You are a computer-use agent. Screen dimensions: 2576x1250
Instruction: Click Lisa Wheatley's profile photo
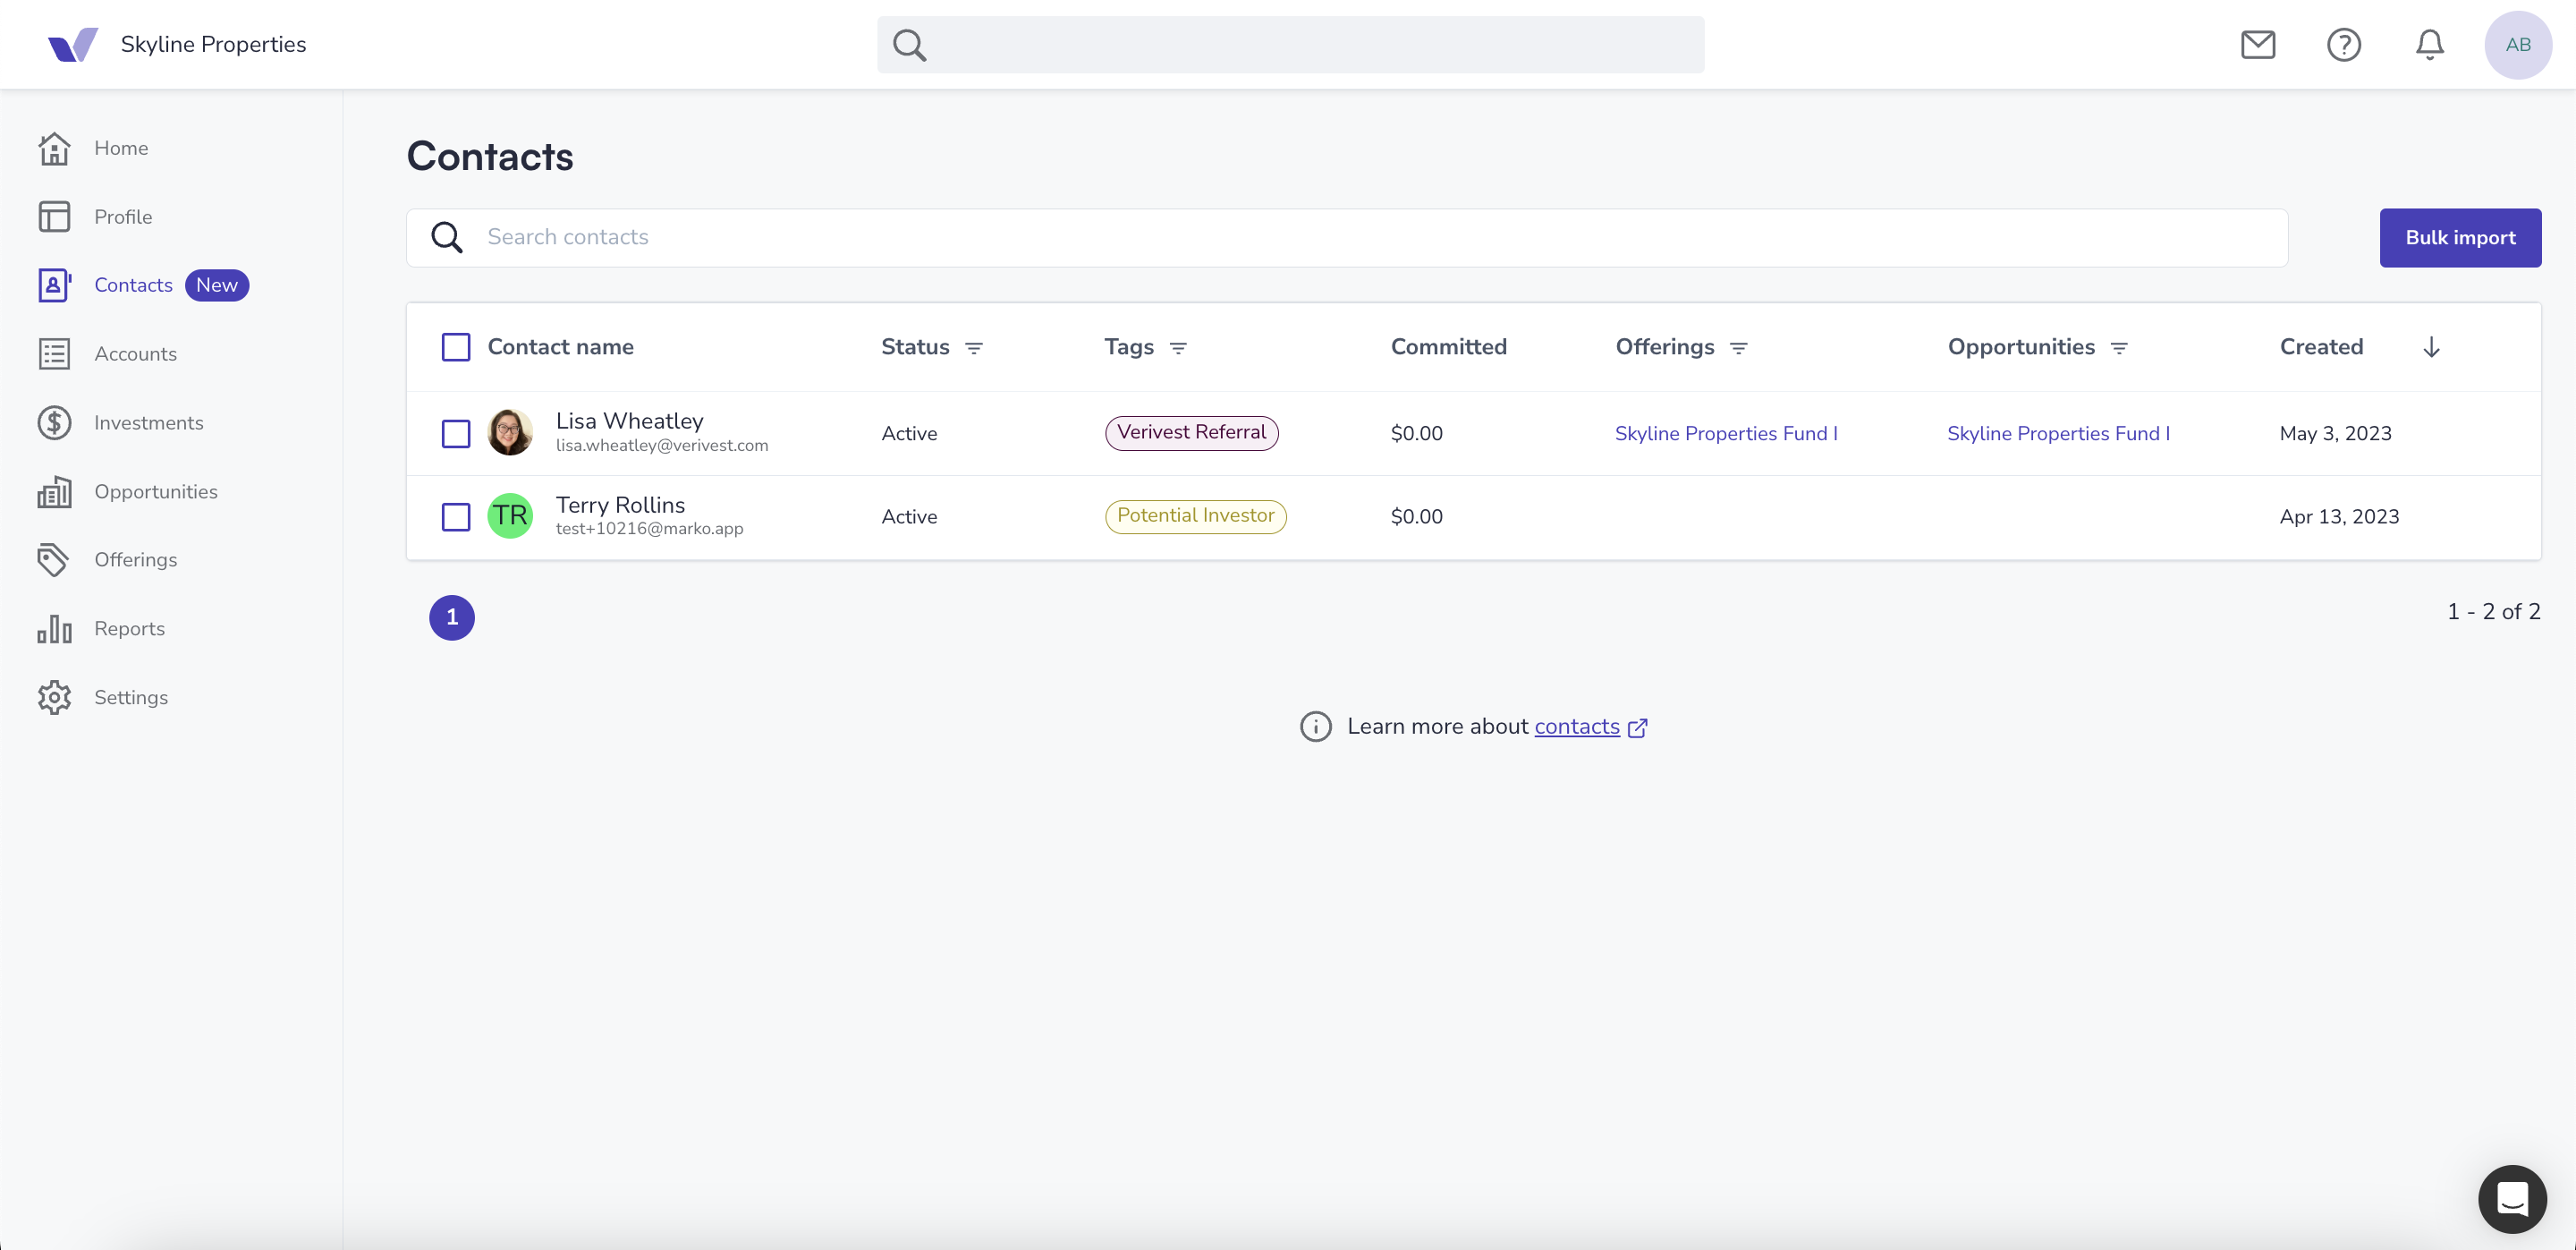(510, 432)
